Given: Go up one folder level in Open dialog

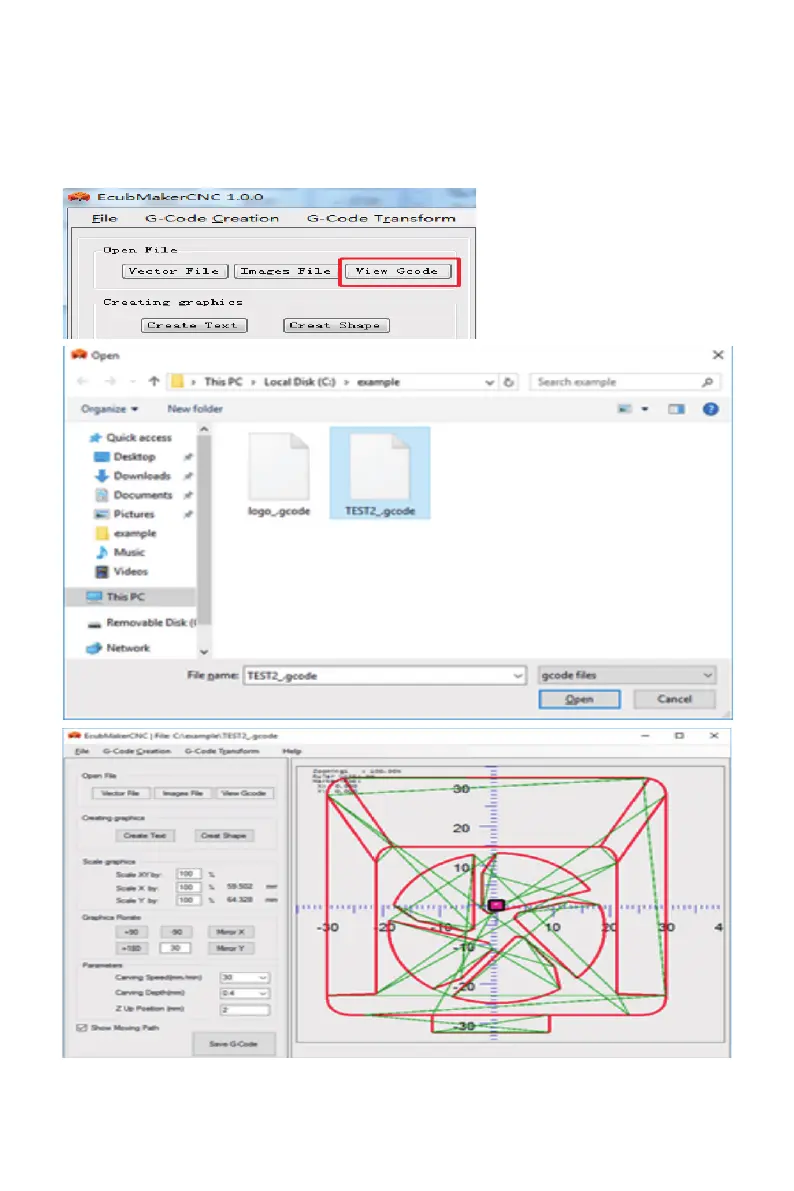Looking at the screenshot, I should [154, 381].
